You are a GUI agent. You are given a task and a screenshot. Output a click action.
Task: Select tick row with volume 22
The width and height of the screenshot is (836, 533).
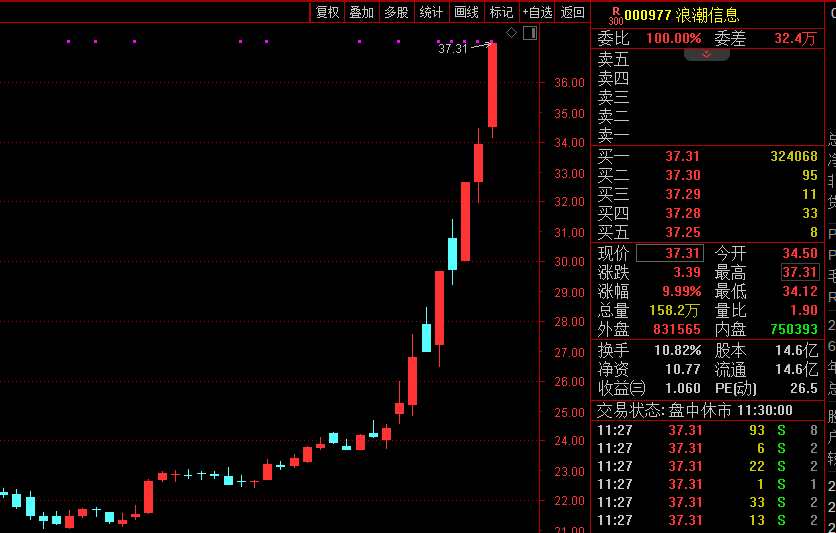(708, 466)
